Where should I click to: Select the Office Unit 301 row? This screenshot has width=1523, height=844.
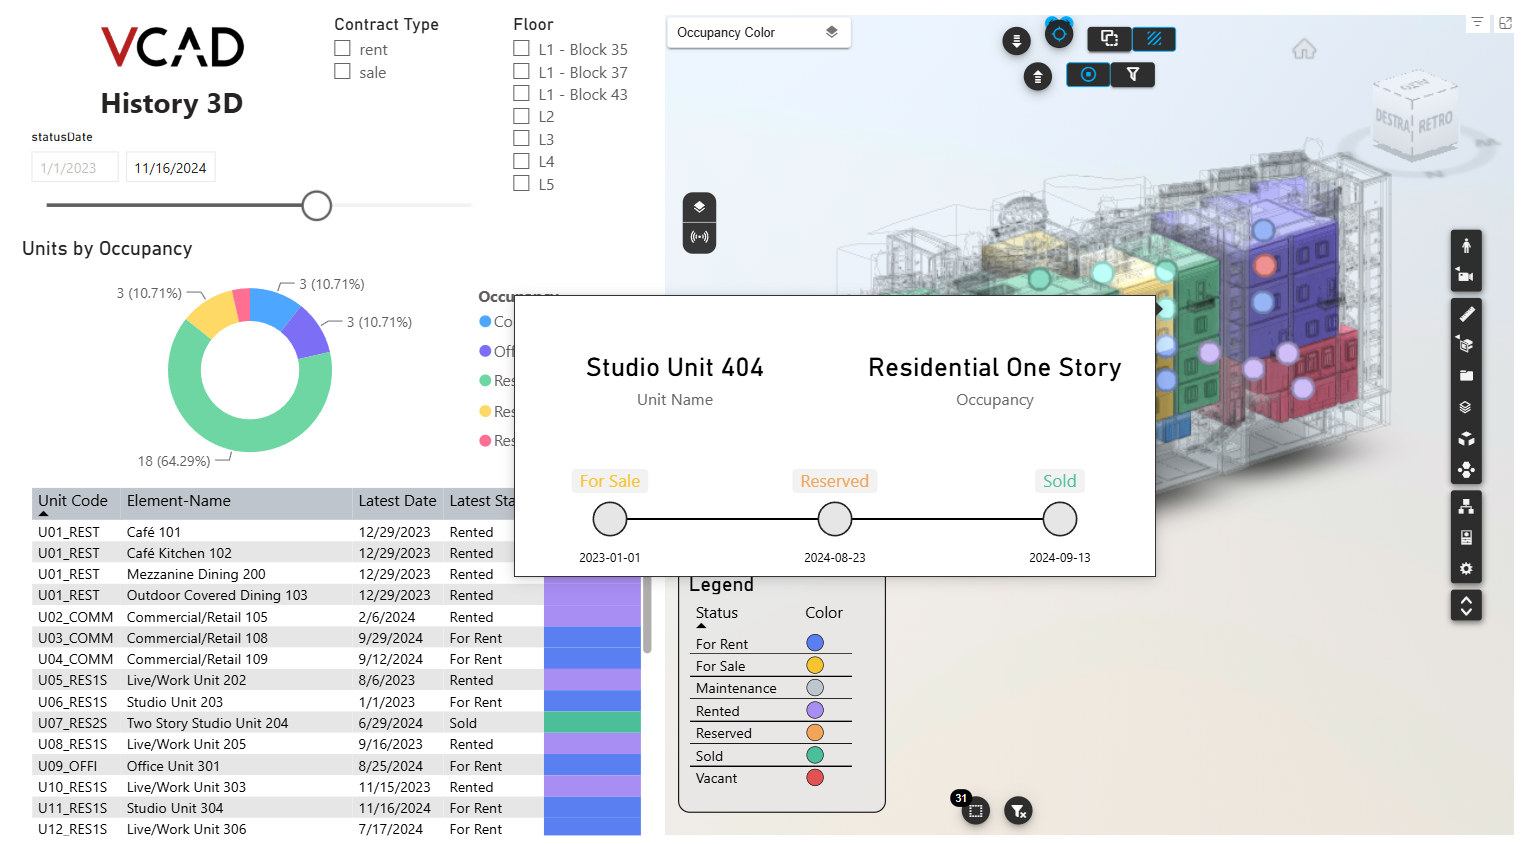click(336, 766)
